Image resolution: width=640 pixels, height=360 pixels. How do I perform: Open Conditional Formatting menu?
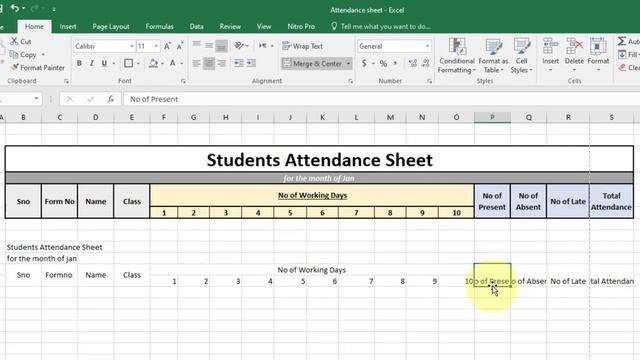457,56
